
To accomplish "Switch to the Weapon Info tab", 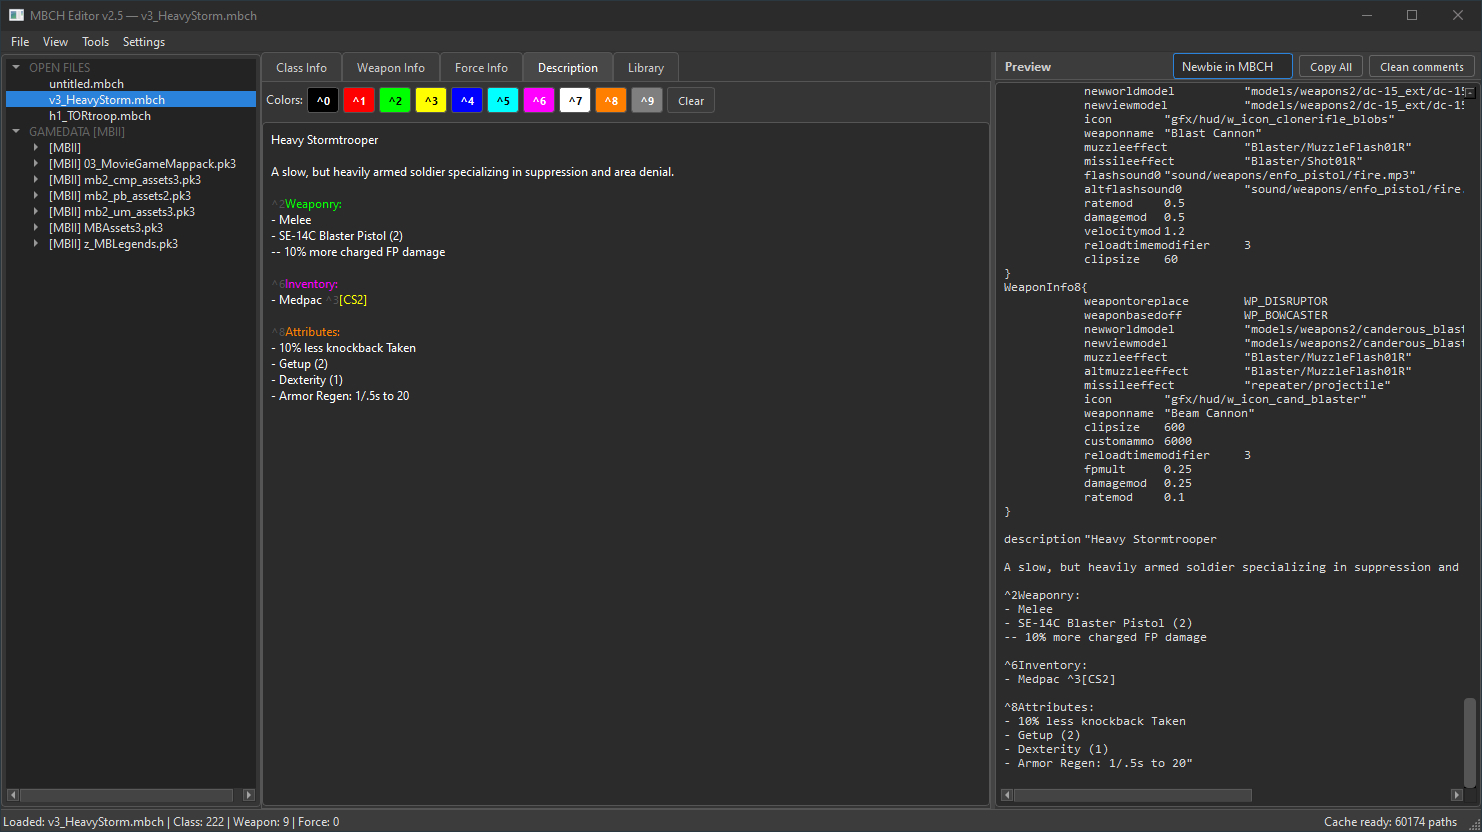I will [391, 68].
